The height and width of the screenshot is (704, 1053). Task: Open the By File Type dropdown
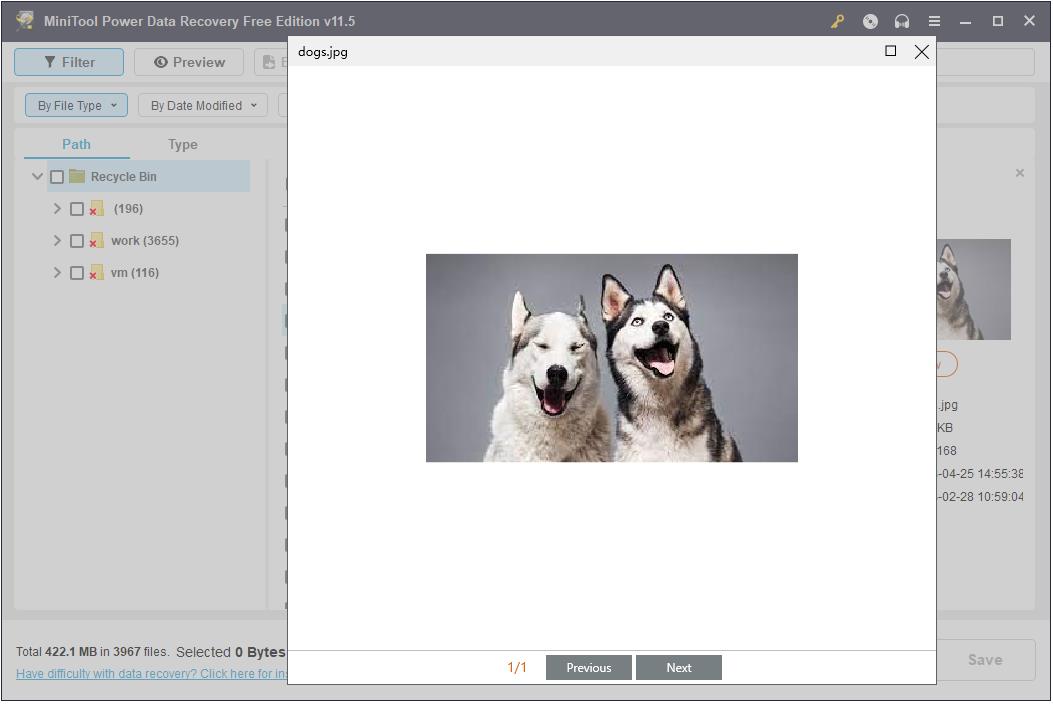tap(77, 105)
